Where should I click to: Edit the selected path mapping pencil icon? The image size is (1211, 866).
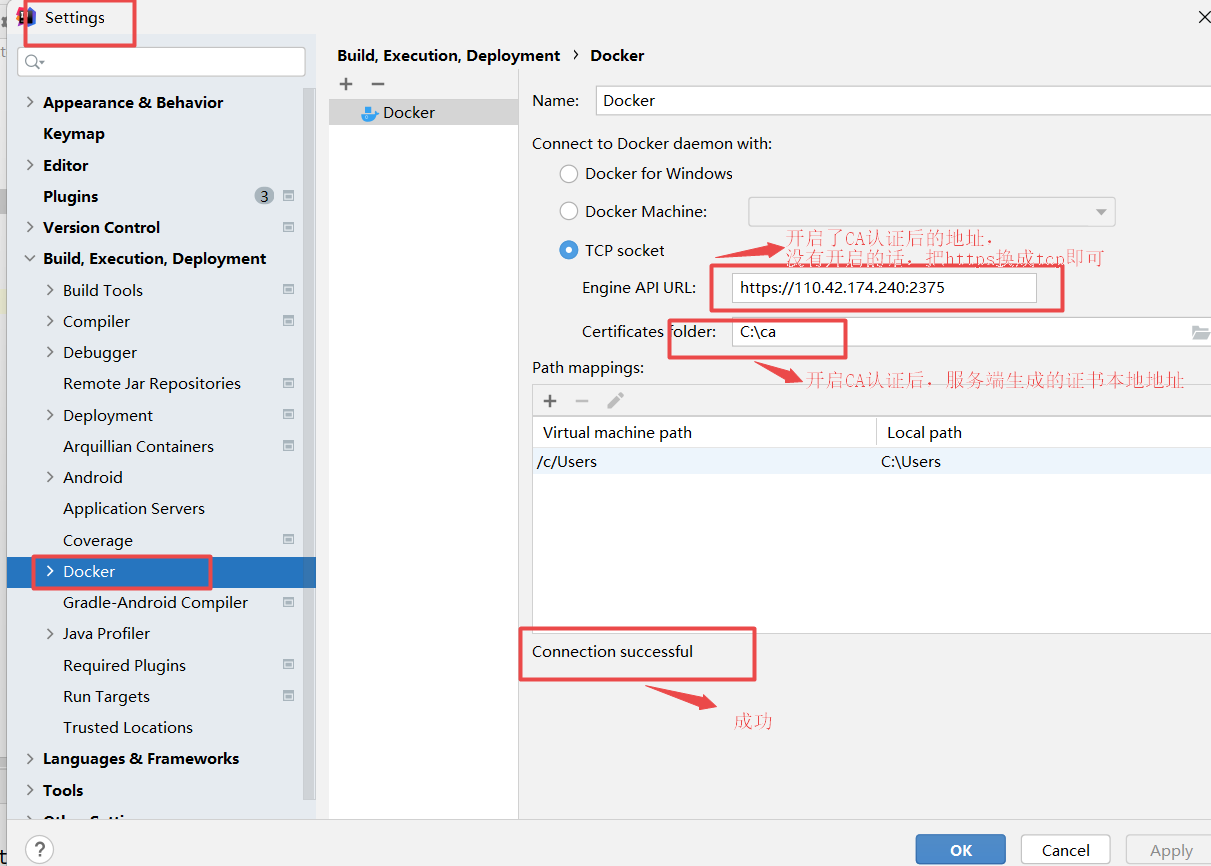615,401
